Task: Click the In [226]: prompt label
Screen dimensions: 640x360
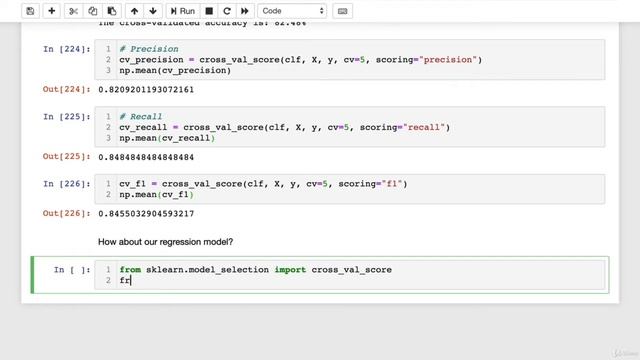Action: (x=67, y=184)
